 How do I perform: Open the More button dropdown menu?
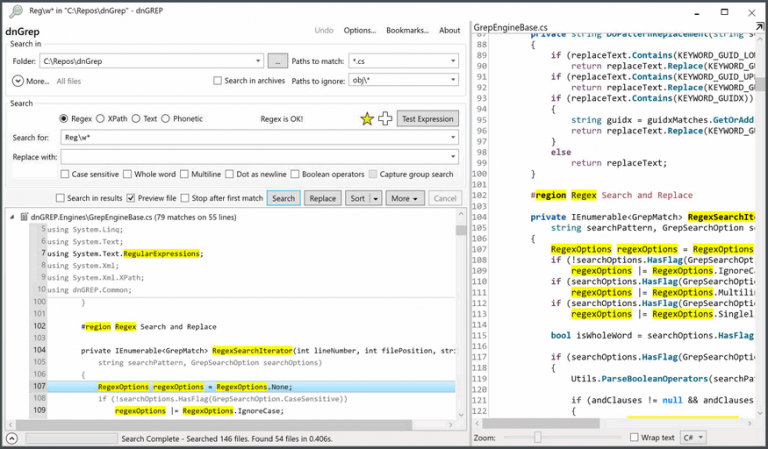point(405,198)
